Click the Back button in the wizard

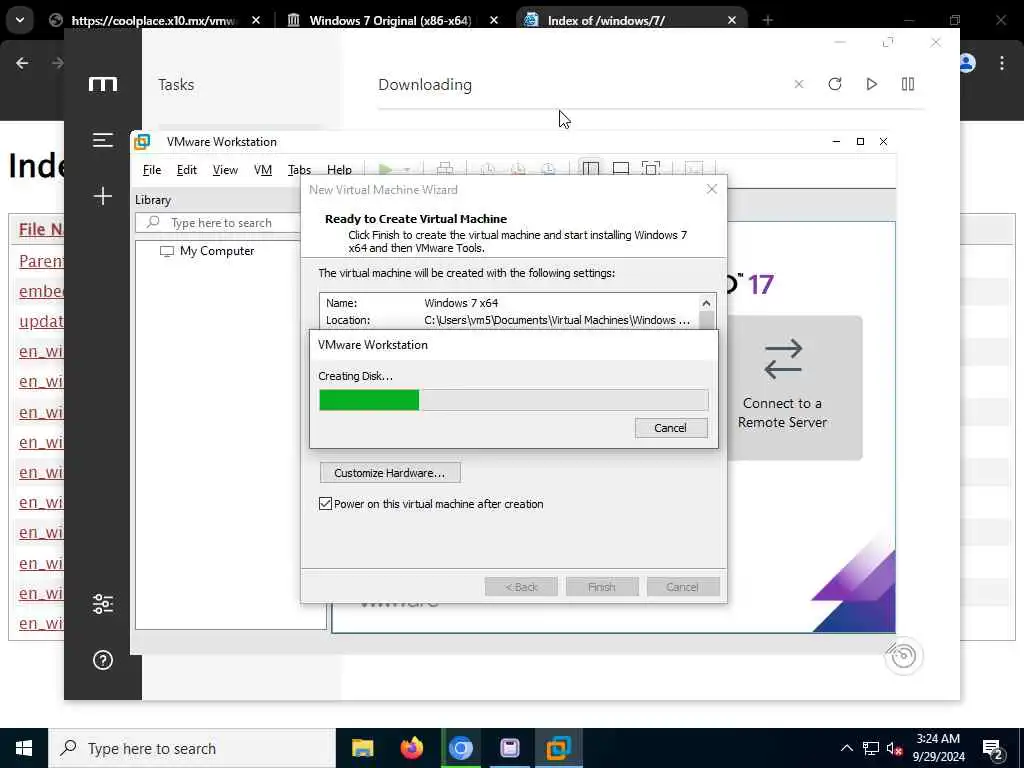point(521,586)
